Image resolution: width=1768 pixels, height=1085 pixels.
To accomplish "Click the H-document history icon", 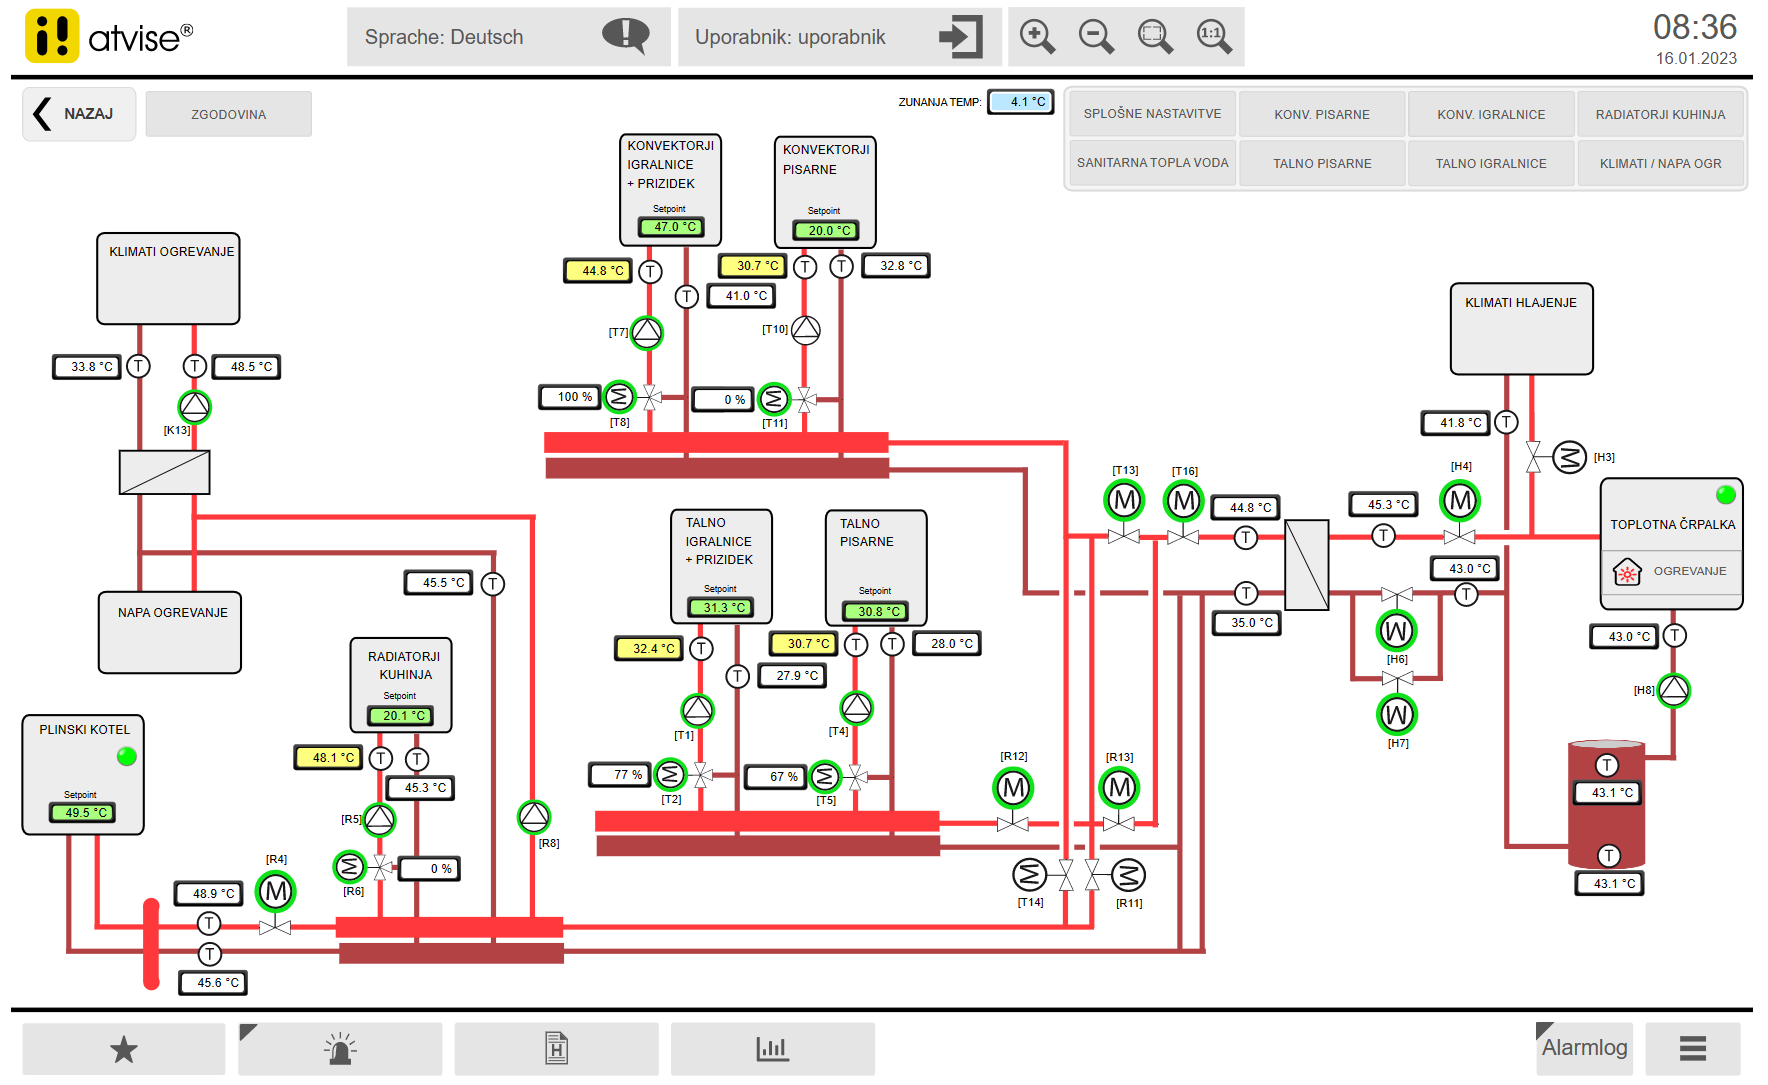I will [x=556, y=1049].
